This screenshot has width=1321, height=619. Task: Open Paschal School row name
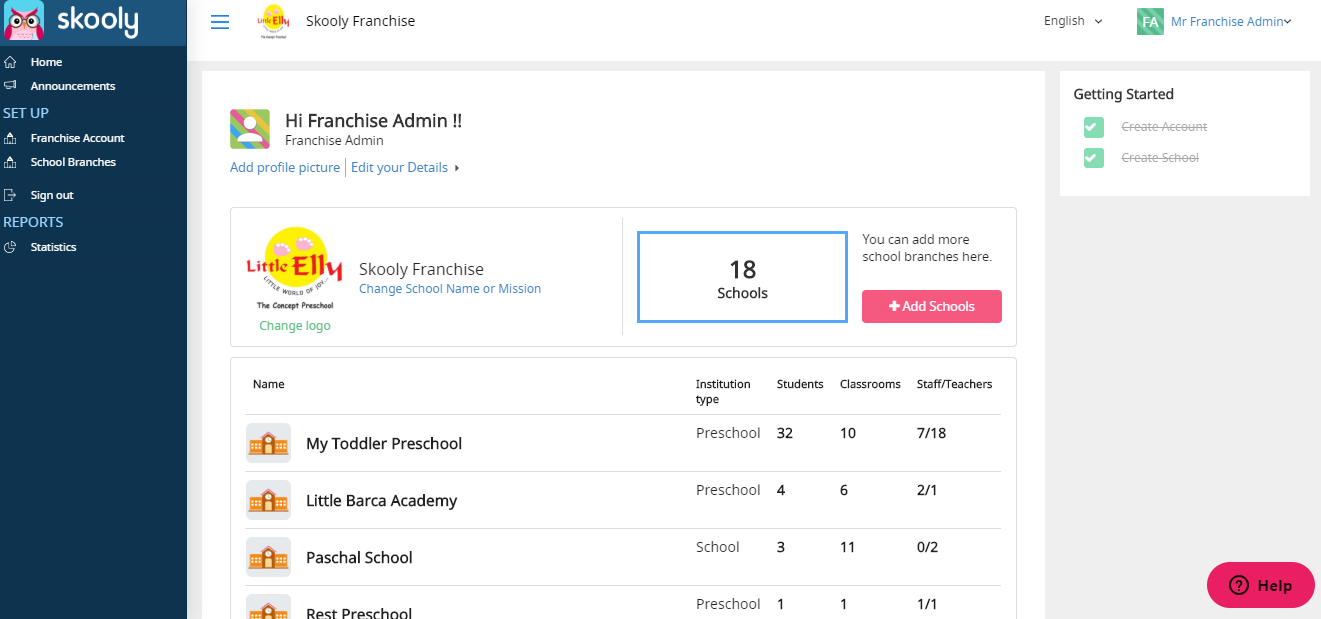point(359,557)
